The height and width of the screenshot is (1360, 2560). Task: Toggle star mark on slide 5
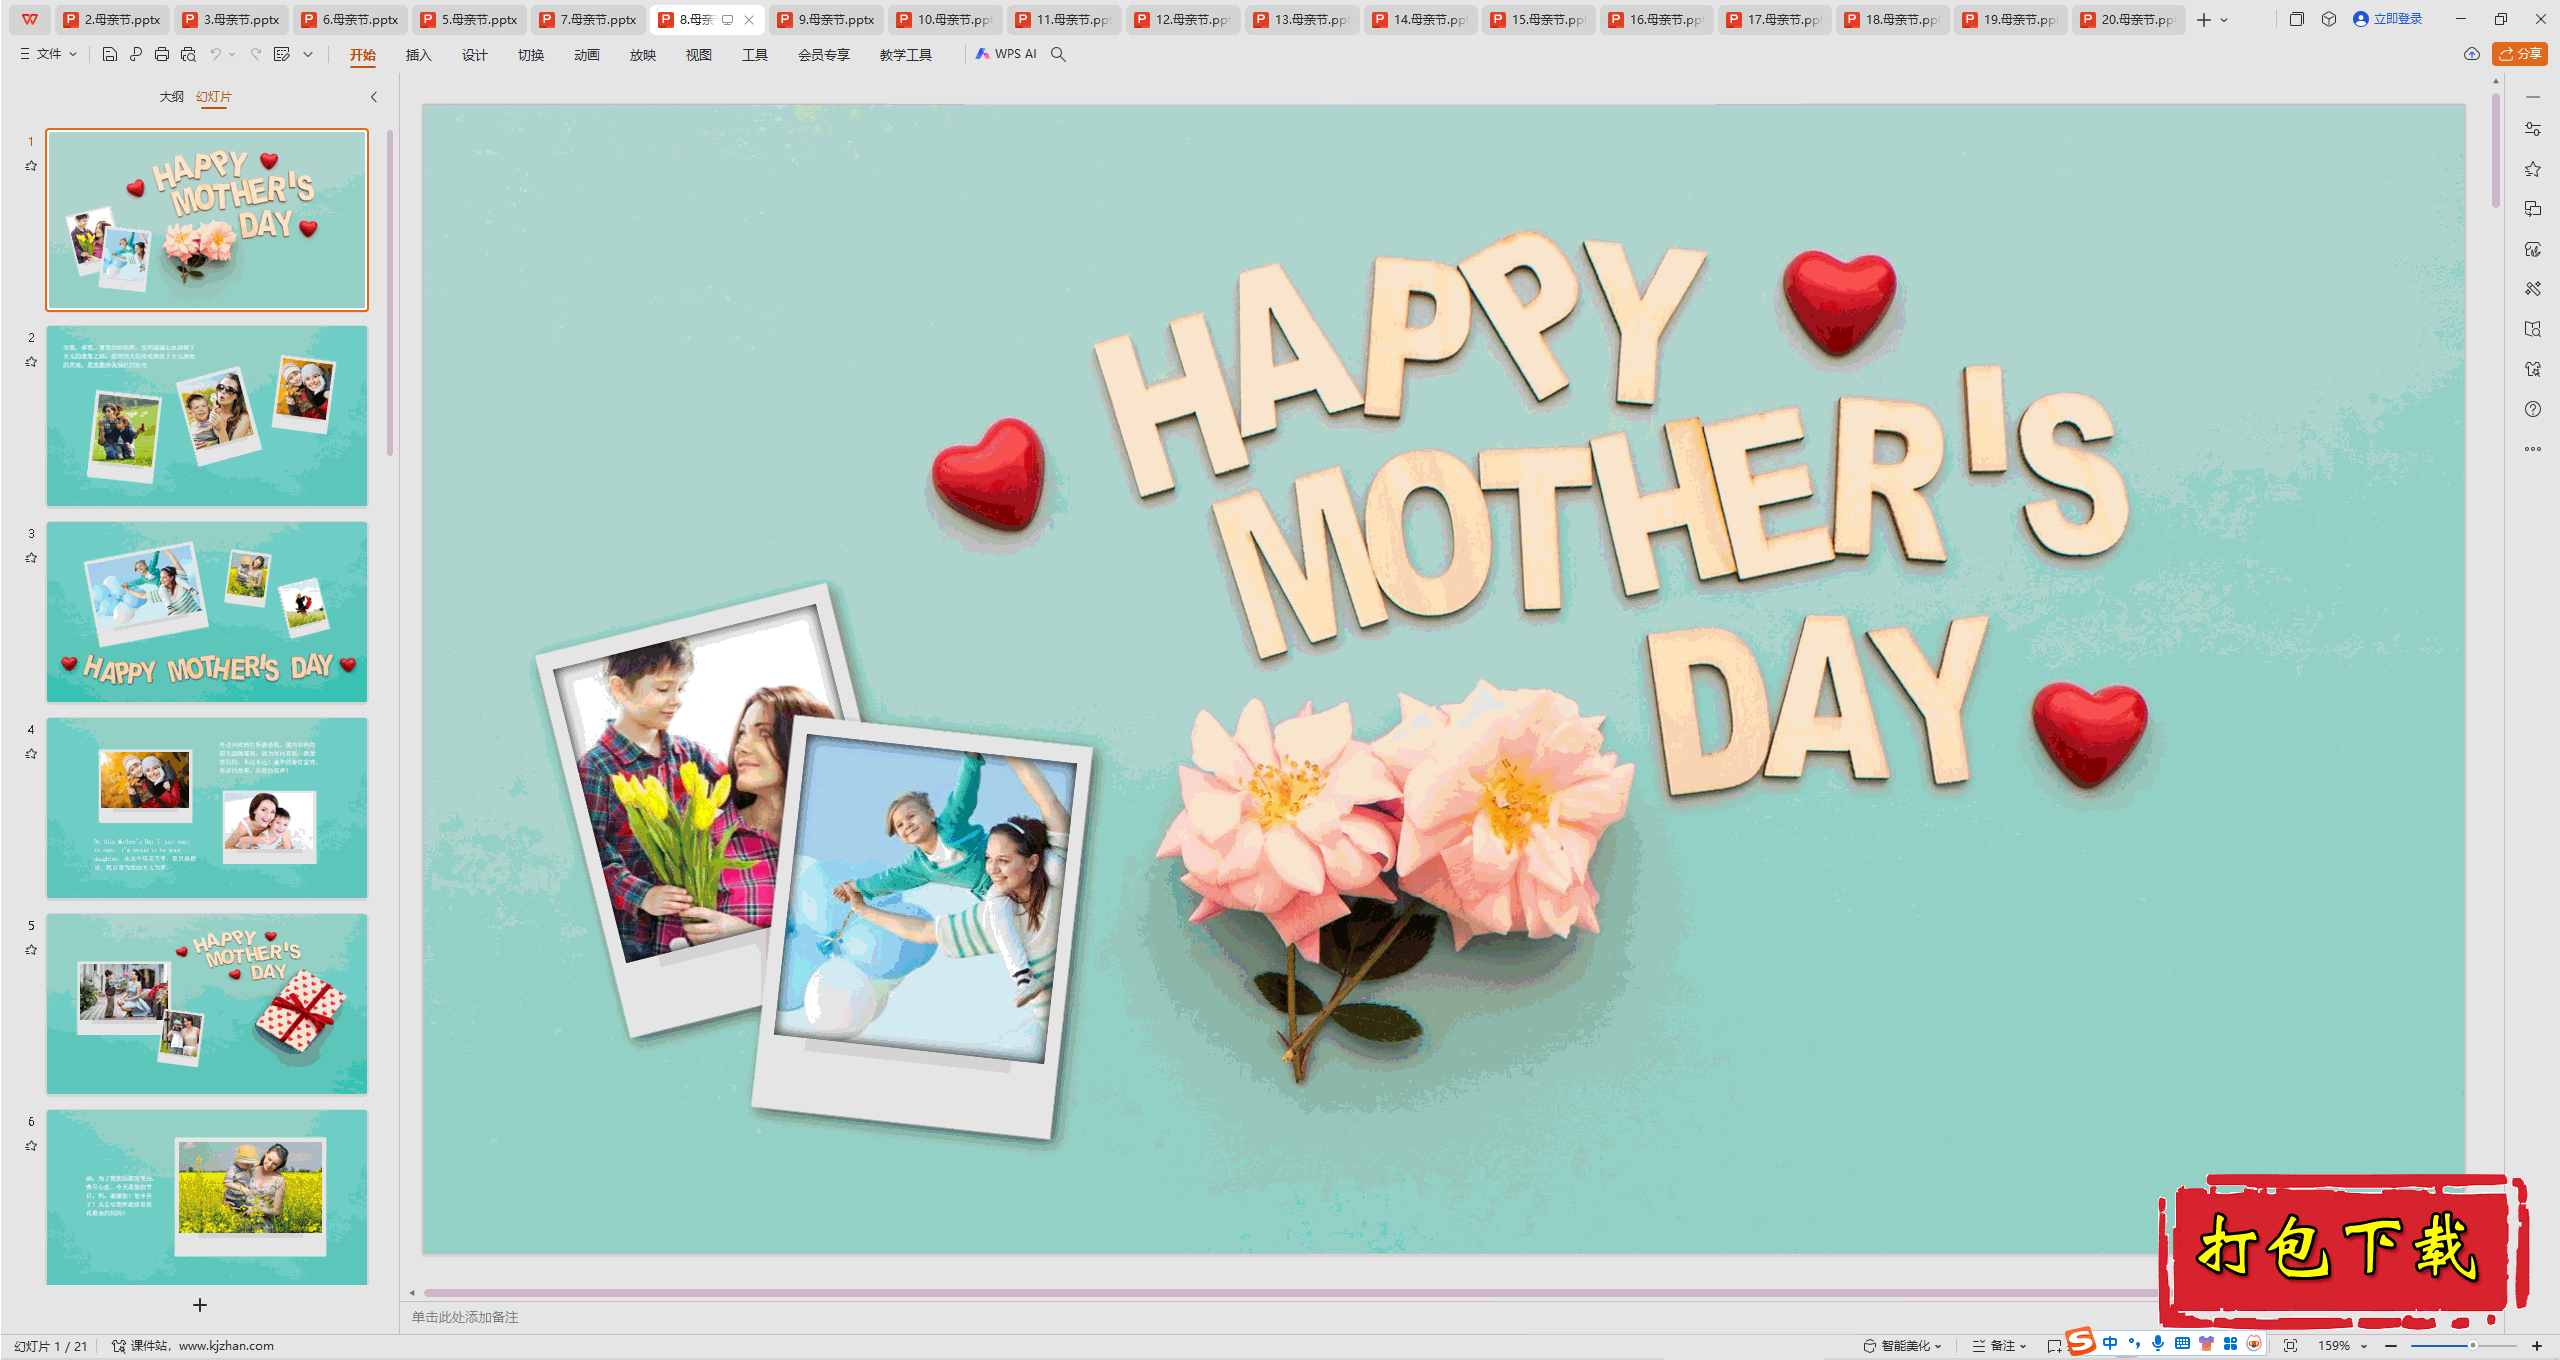click(x=31, y=950)
